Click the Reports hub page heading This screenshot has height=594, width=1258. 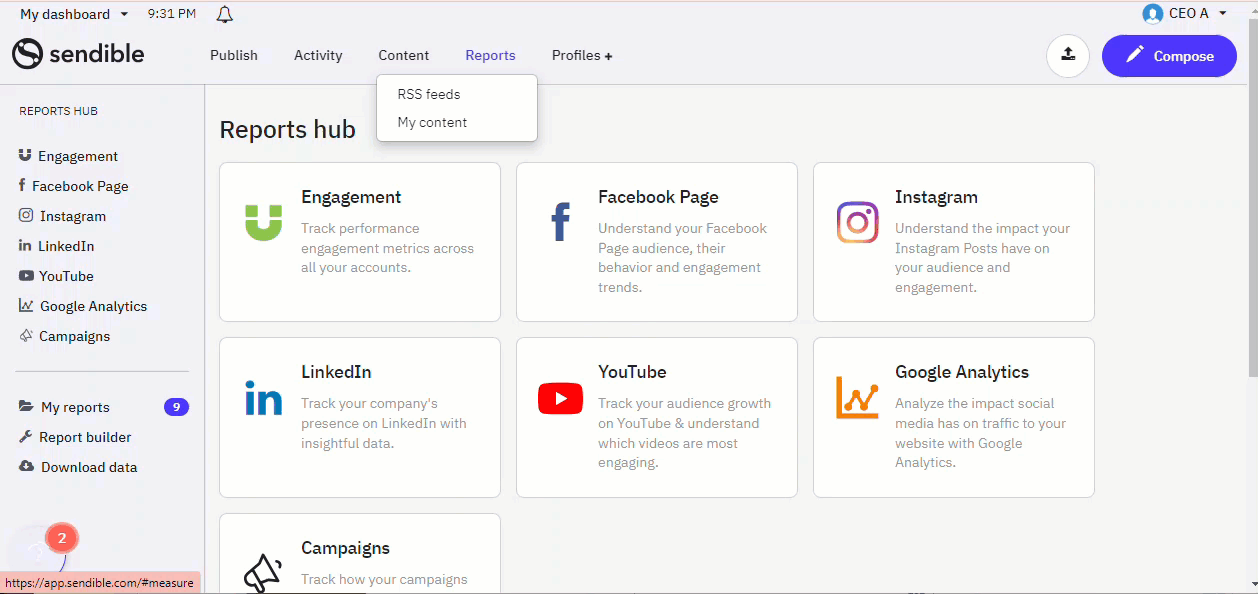[287, 130]
